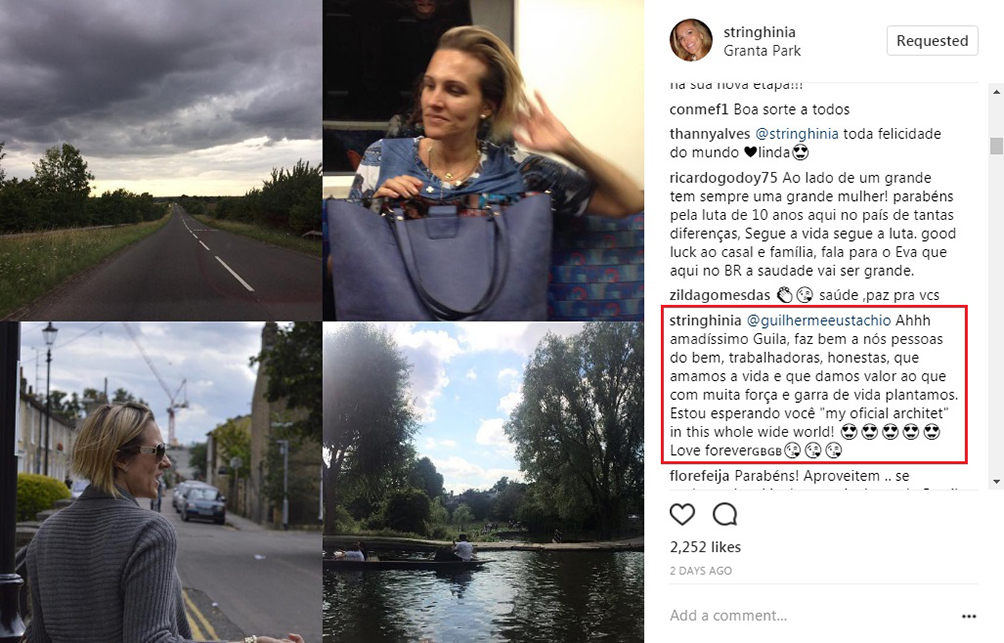Click the stringhinia username in header
The image size is (1004, 643).
pyautogui.click(x=765, y=32)
